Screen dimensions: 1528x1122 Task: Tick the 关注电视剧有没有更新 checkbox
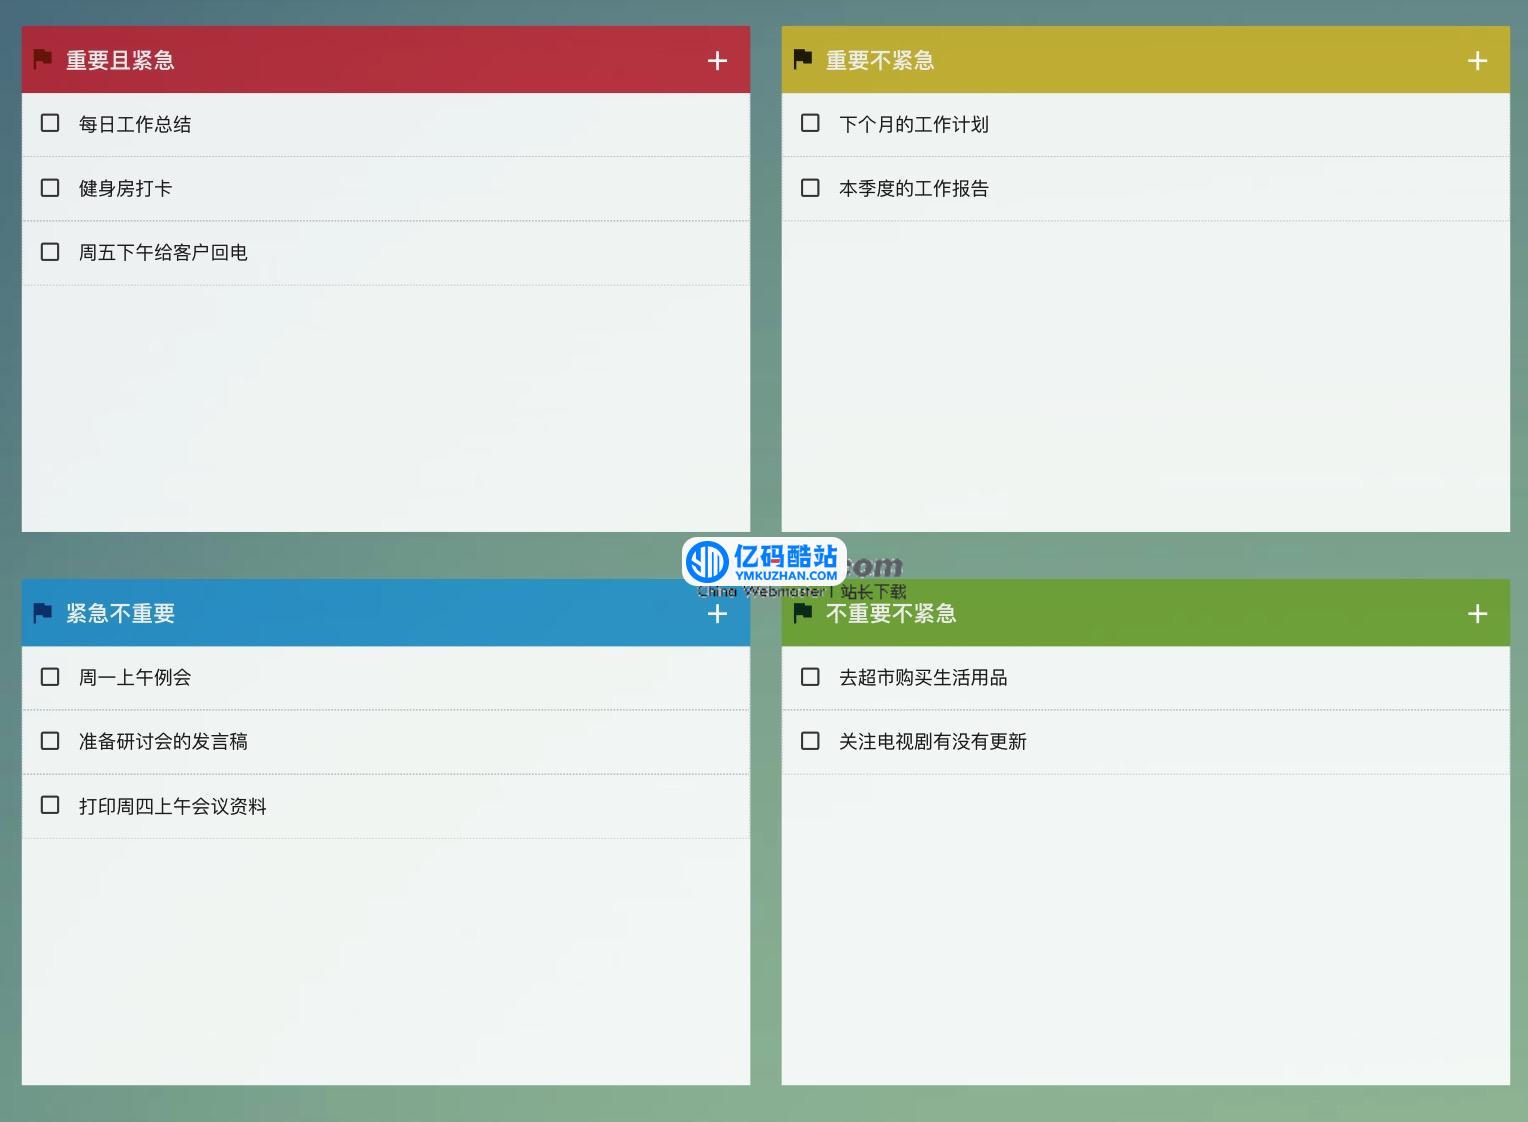810,740
